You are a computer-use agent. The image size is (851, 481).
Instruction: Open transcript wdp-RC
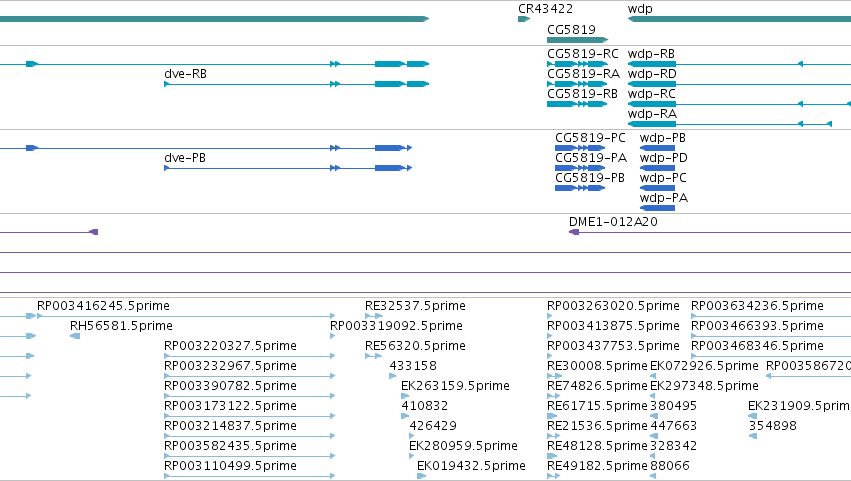pos(651,94)
